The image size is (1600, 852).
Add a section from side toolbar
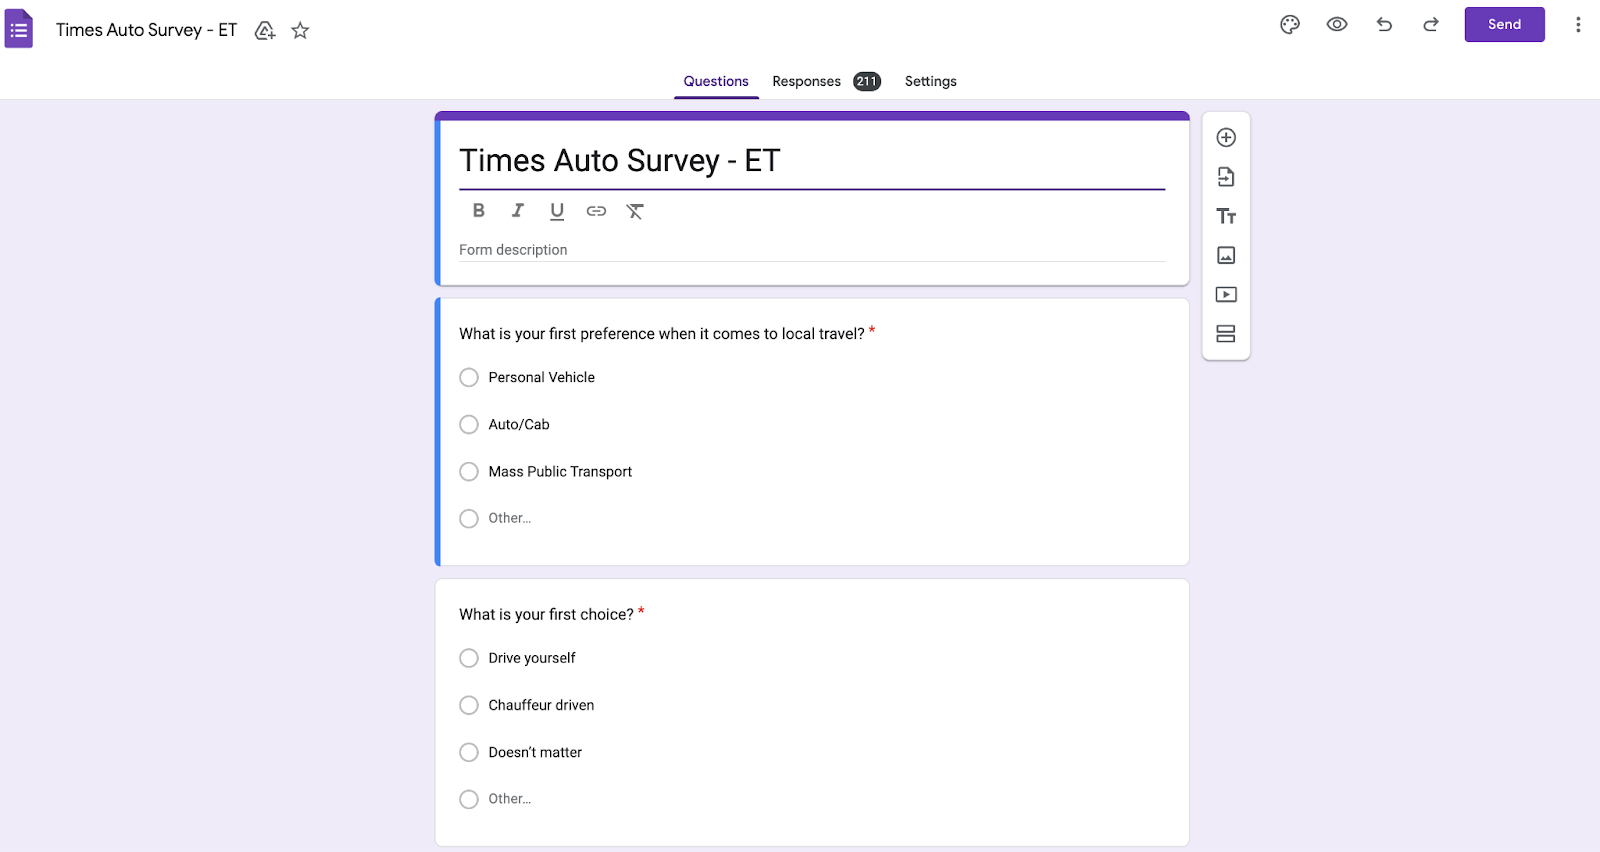pyautogui.click(x=1226, y=333)
